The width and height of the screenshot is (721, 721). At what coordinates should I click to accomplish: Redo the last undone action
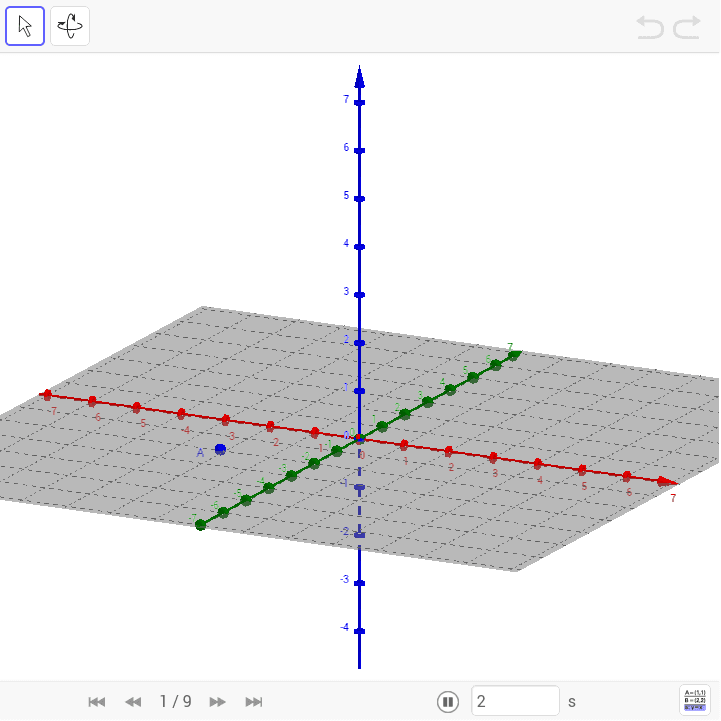[687, 27]
